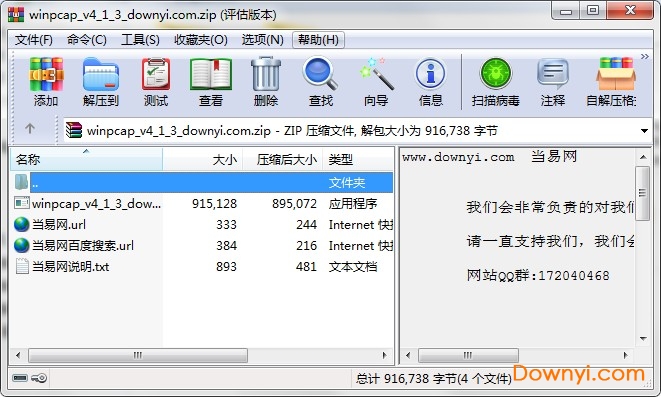
Task: Click the globe icon of 当易网.url
Action: [21, 225]
